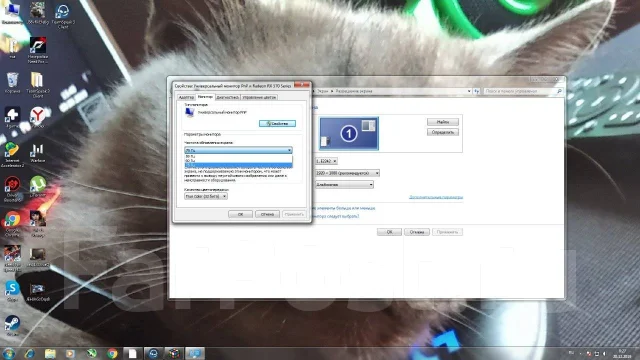Click the address bar refresh button
Screen dimensions: 640x360
tap(477, 91)
